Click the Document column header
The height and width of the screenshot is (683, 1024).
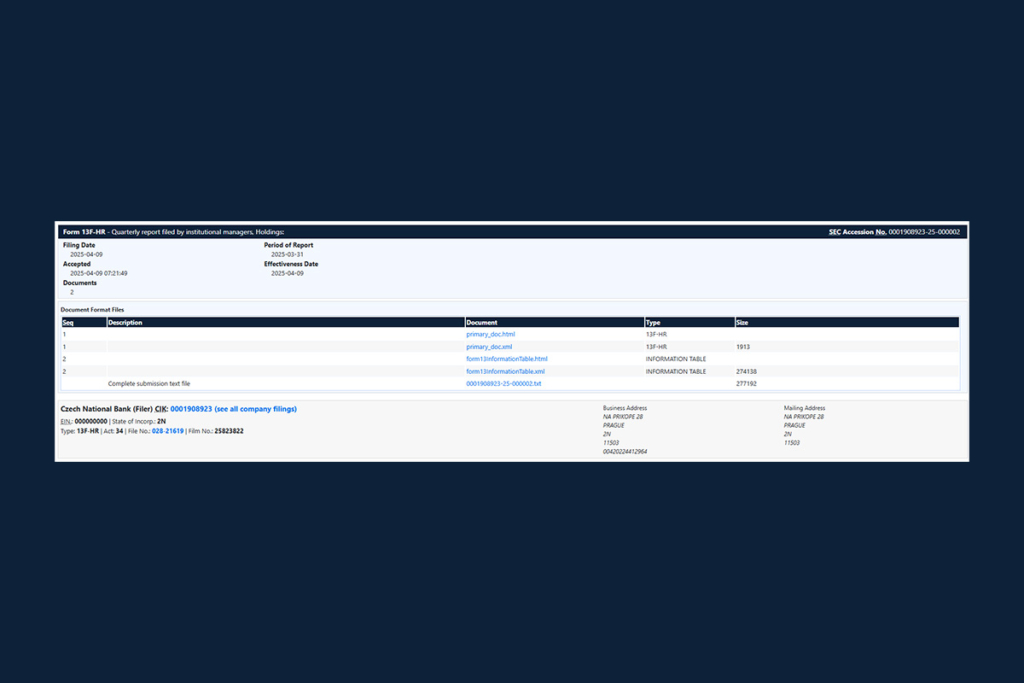(x=482, y=323)
